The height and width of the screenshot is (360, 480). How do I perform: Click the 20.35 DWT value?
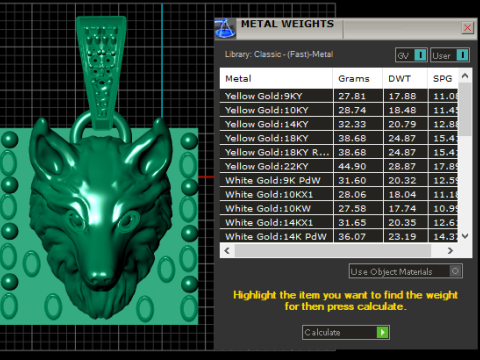pos(402,222)
